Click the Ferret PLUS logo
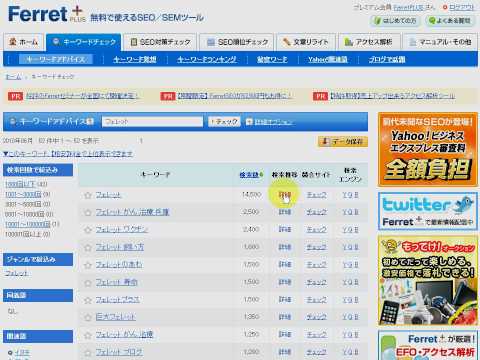This screenshot has height=360, width=480. click(47, 15)
